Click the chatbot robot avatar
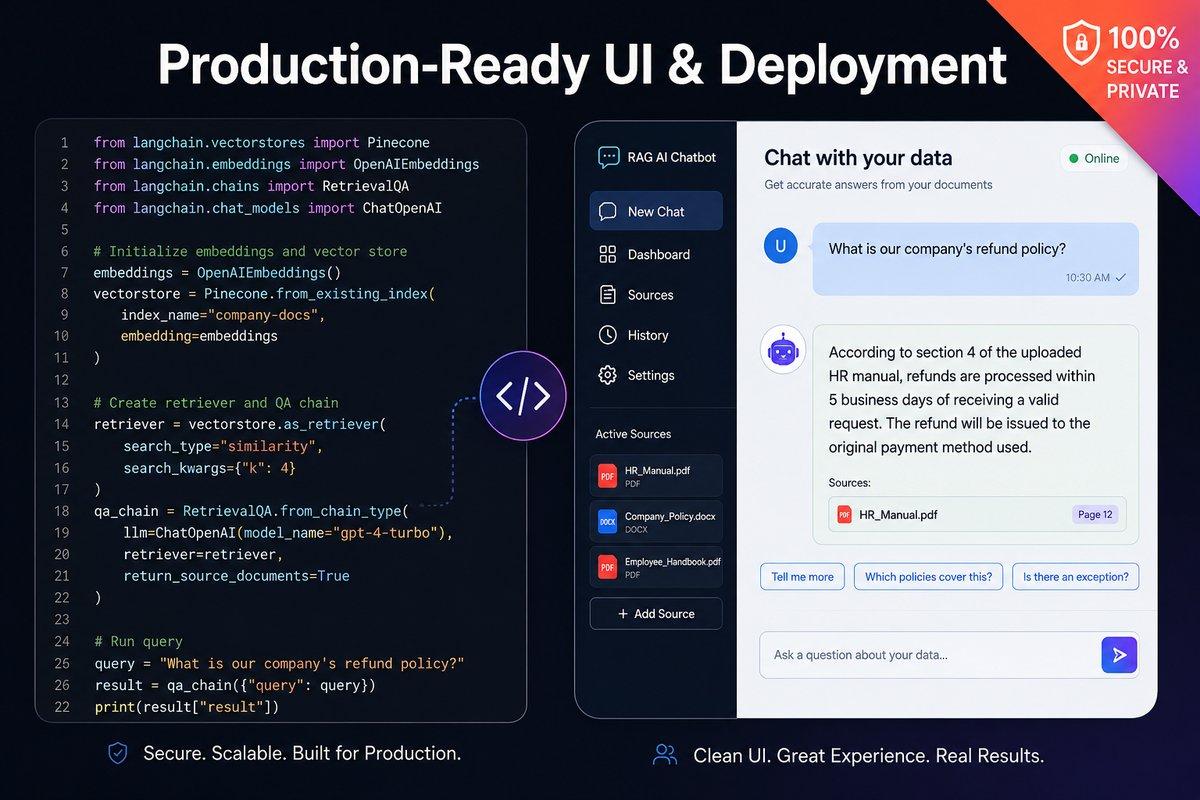This screenshot has height=800, width=1200. 783,350
